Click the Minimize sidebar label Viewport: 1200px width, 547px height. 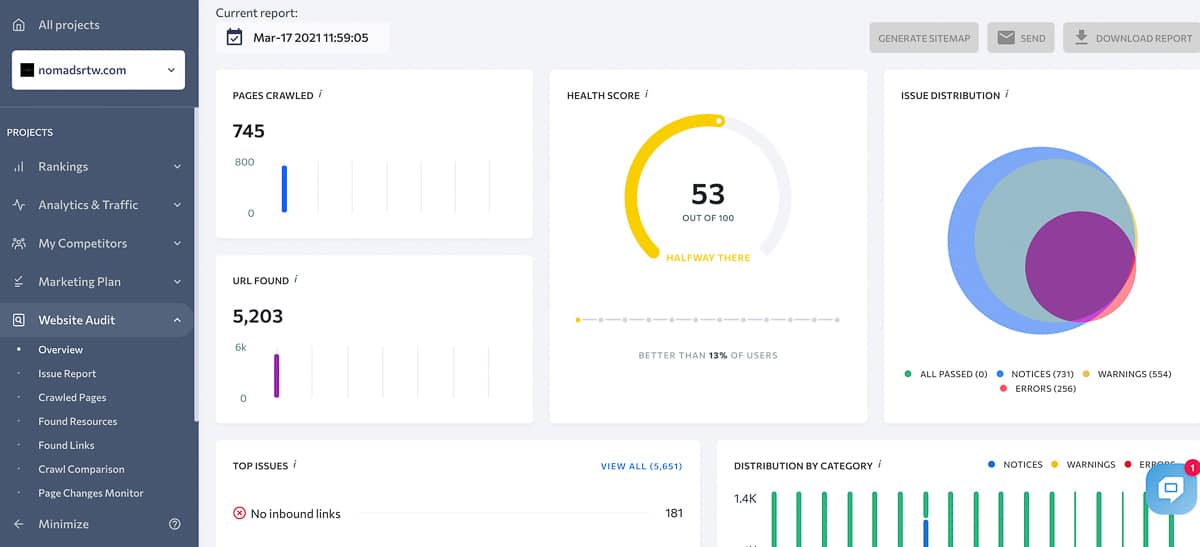63,524
